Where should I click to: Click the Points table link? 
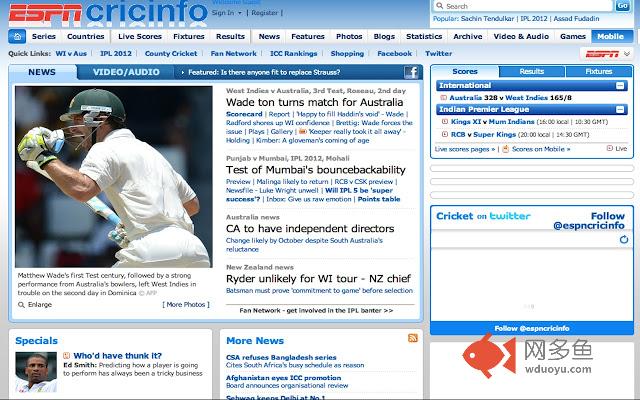click(x=379, y=199)
